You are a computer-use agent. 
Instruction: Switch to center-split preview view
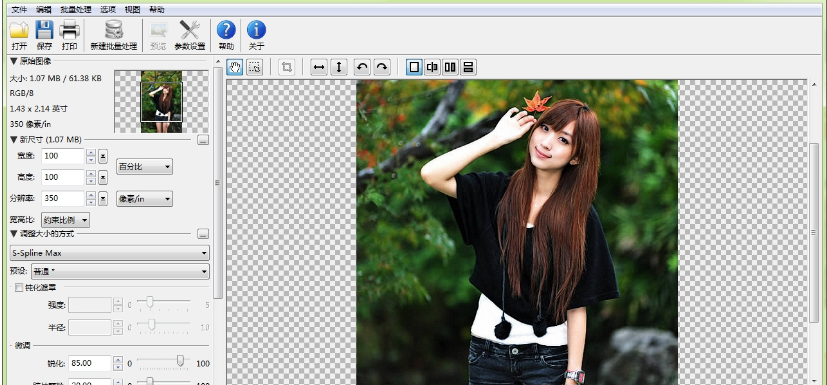432,68
